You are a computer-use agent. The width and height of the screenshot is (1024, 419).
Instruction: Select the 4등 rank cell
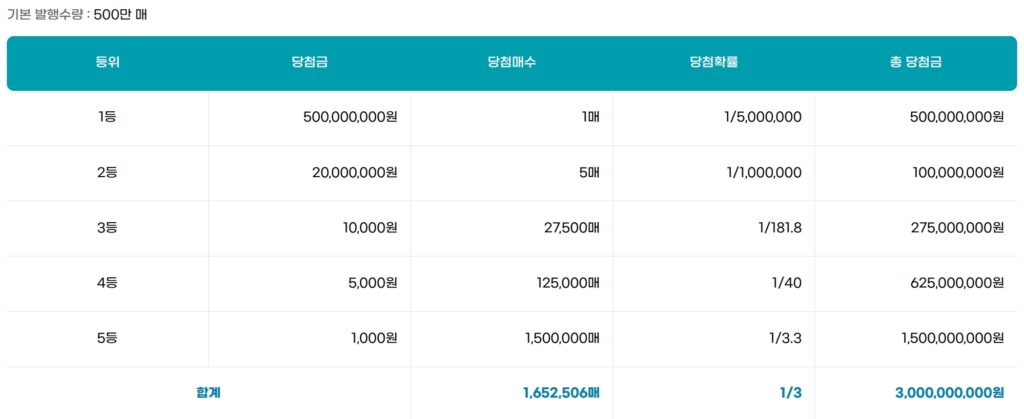click(x=107, y=283)
